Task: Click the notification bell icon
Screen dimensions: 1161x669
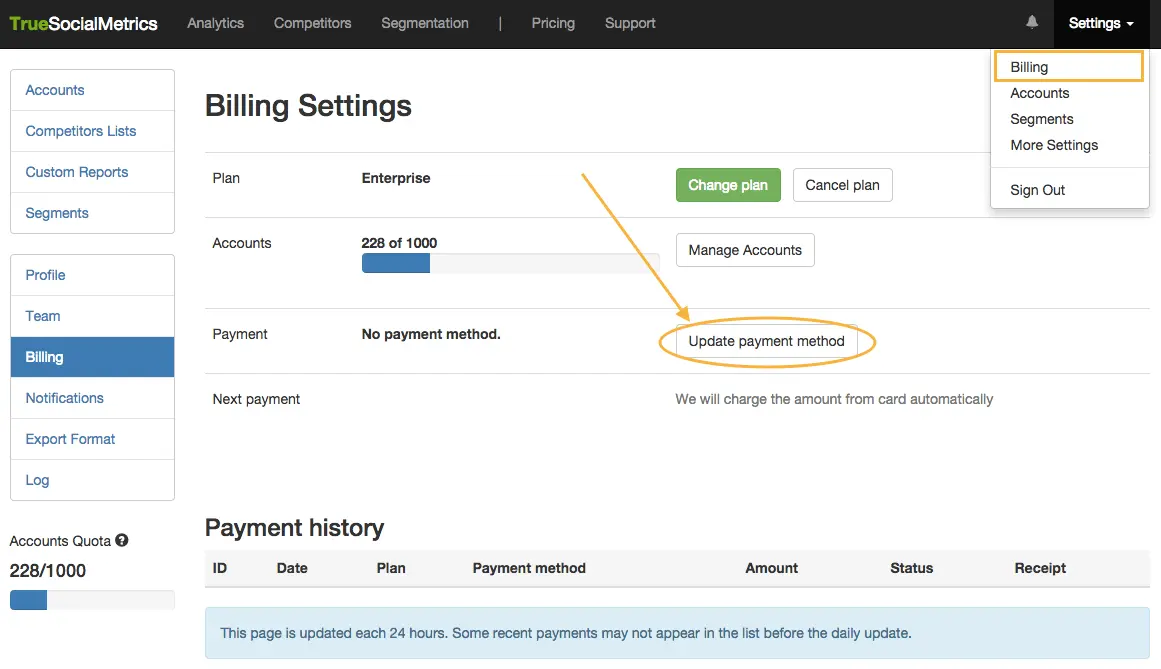Action: pos(1032,23)
